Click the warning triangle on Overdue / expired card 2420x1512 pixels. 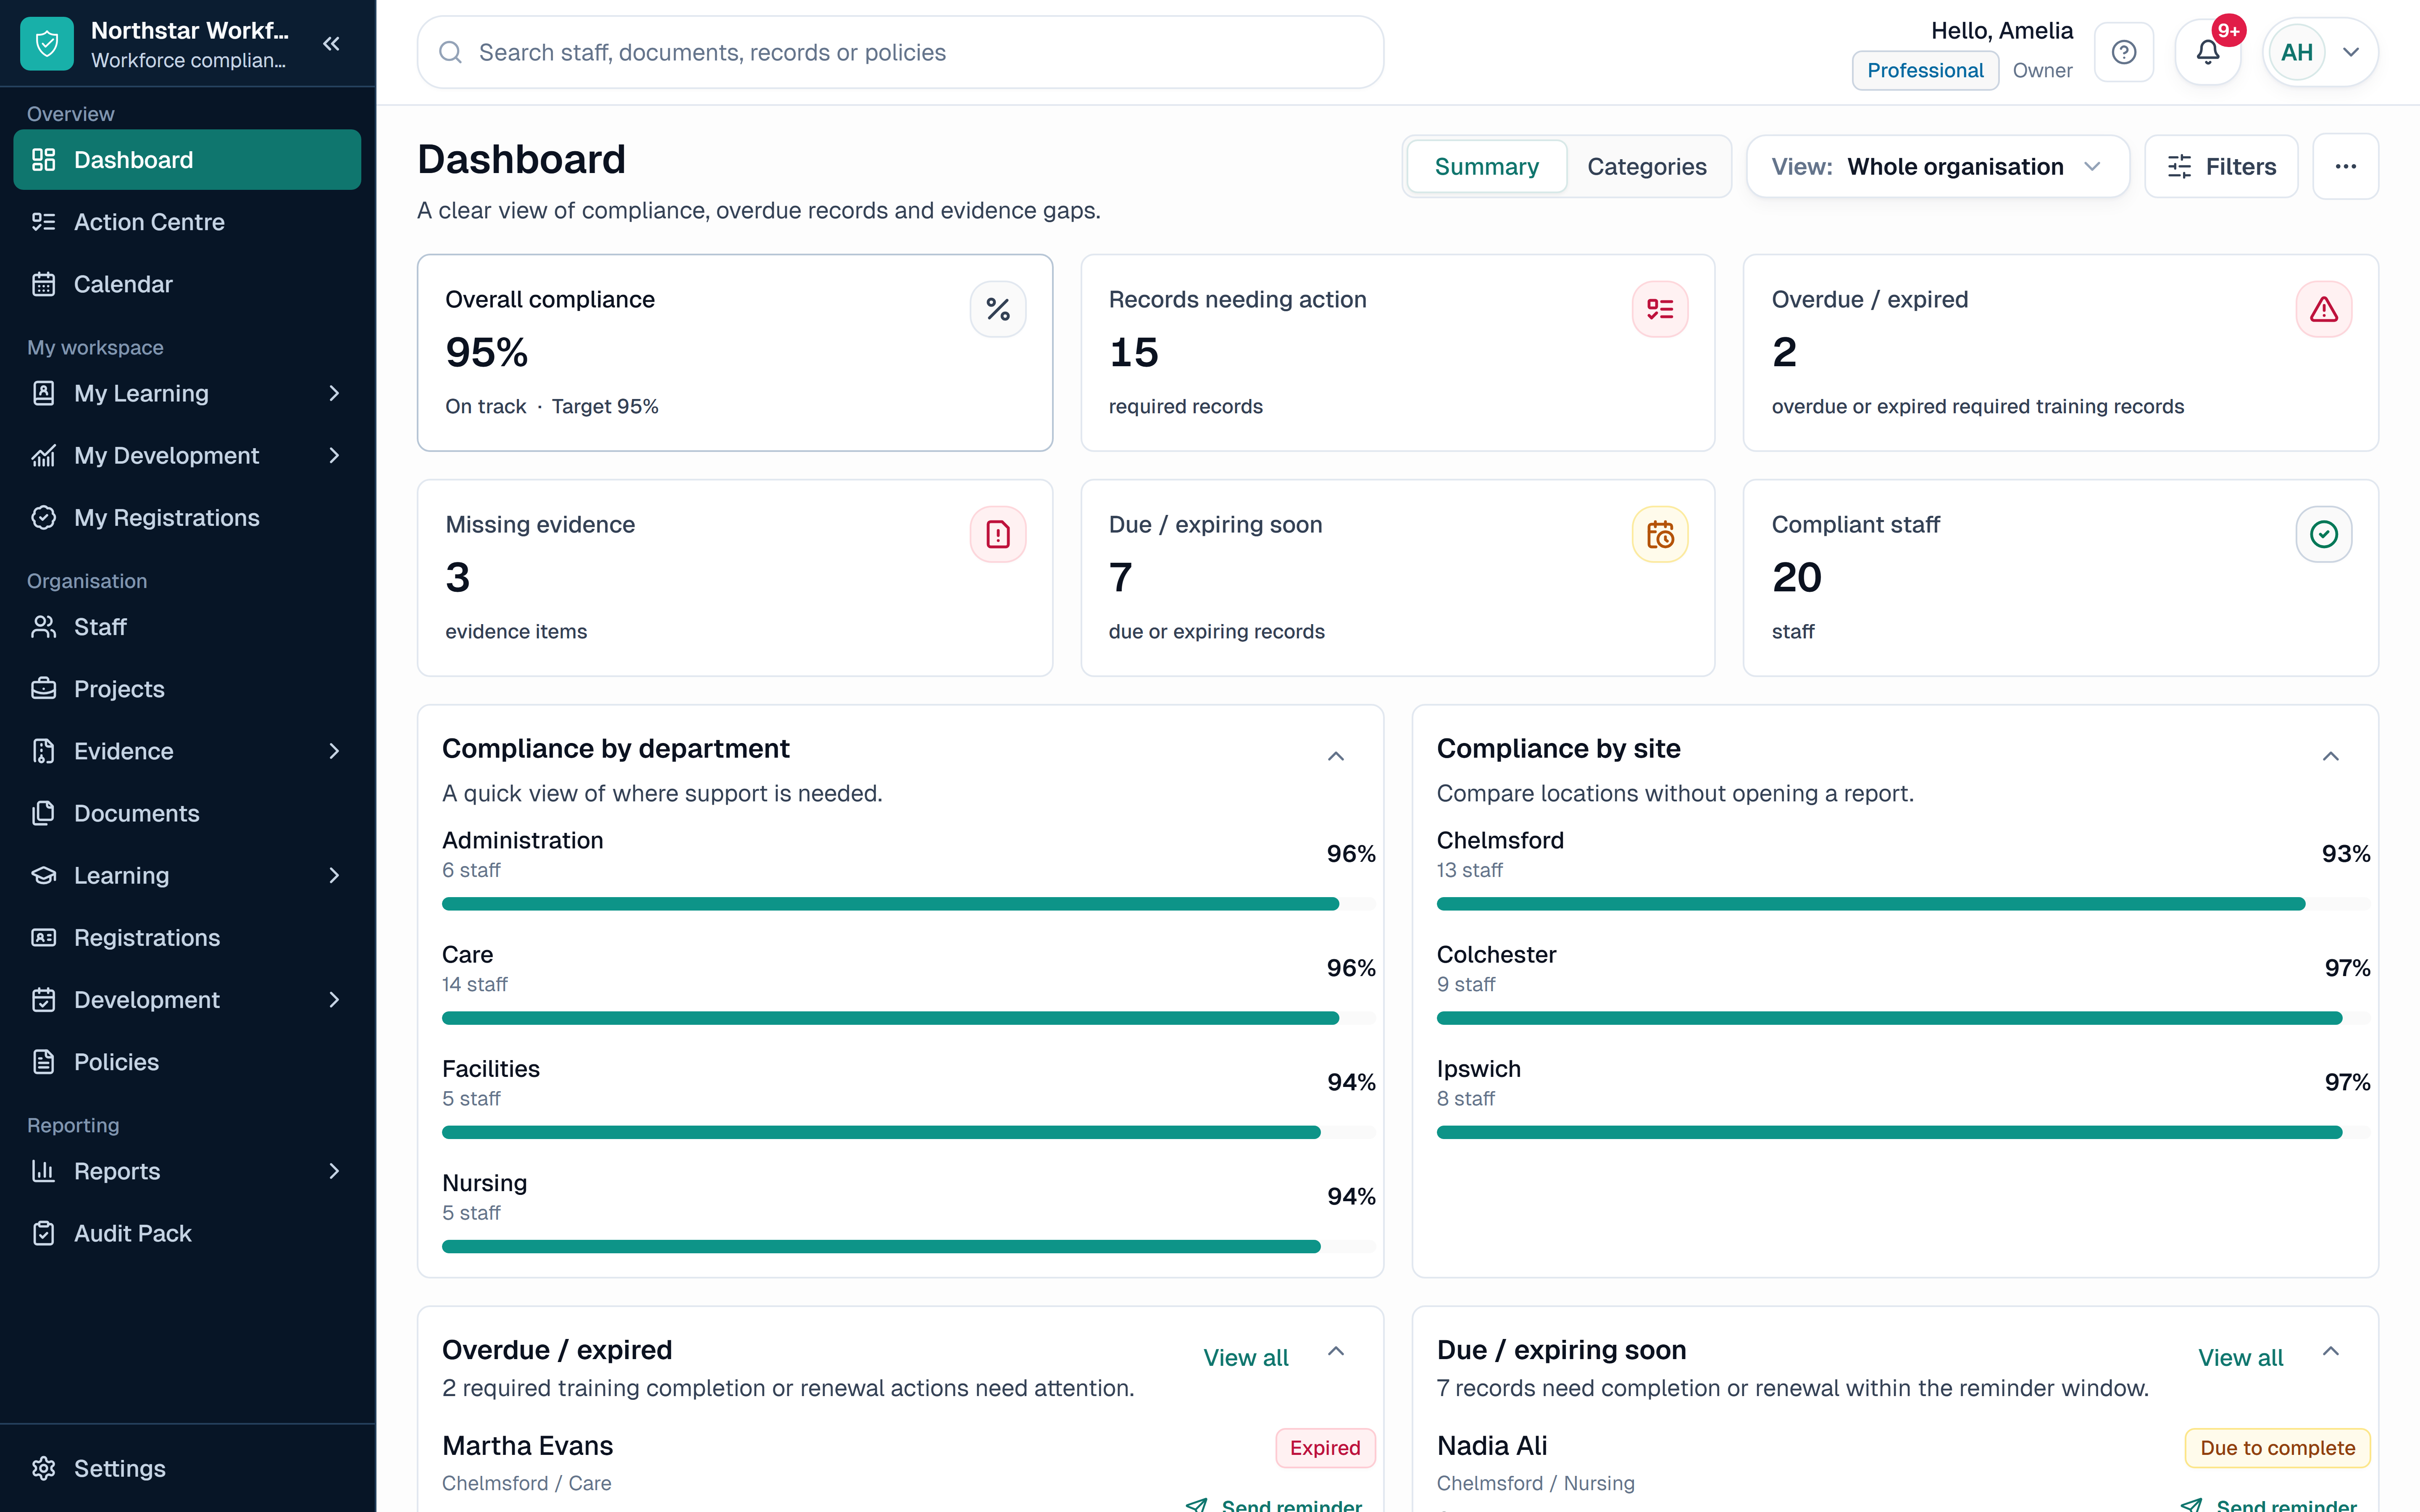pyautogui.click(x=2324, y=309)
